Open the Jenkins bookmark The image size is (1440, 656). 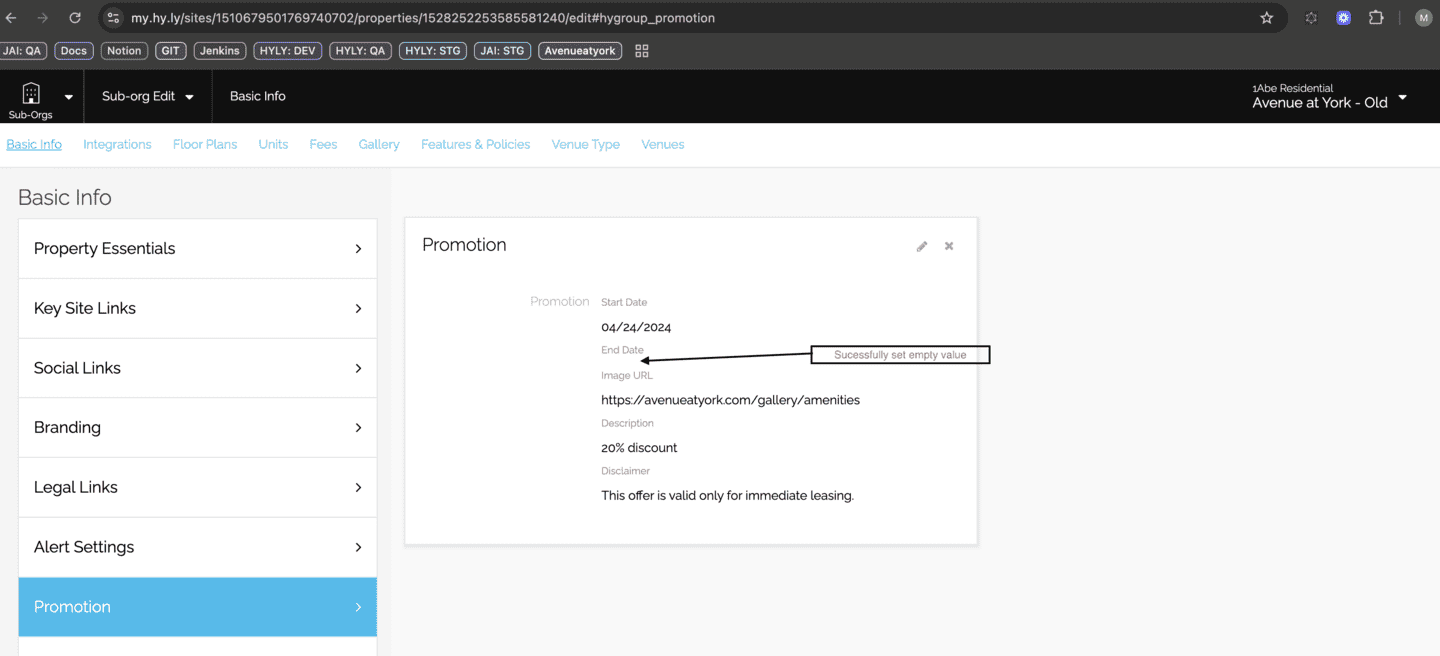tap(220, 51)
